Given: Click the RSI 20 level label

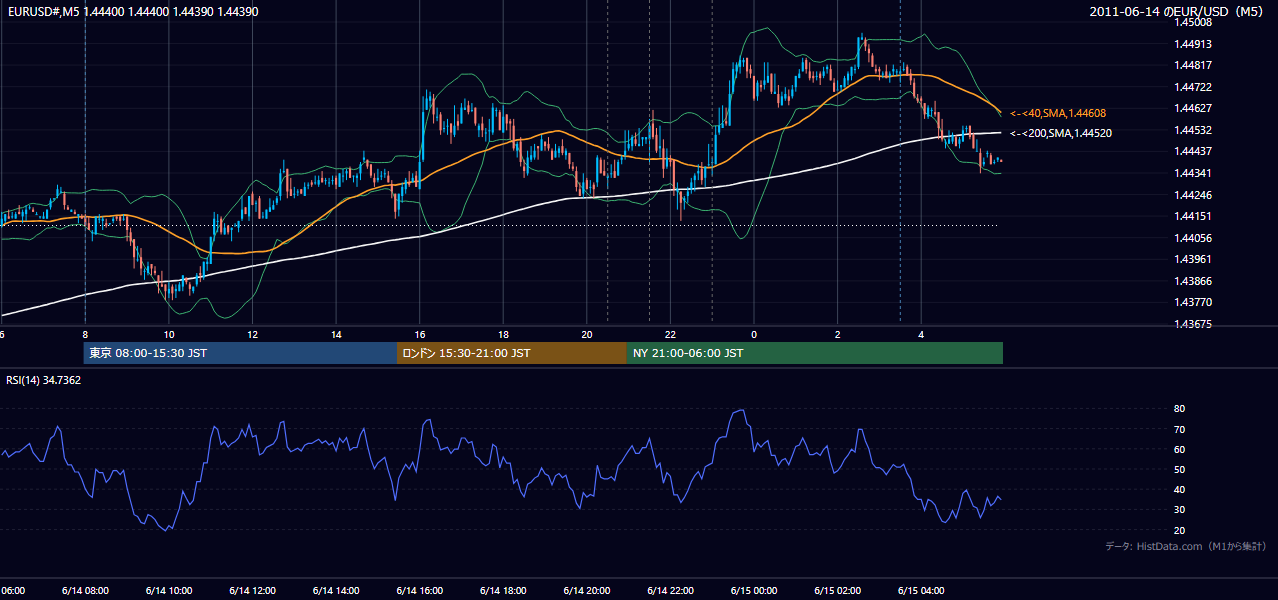Looking at the screenshot, I should [1180, 530].
